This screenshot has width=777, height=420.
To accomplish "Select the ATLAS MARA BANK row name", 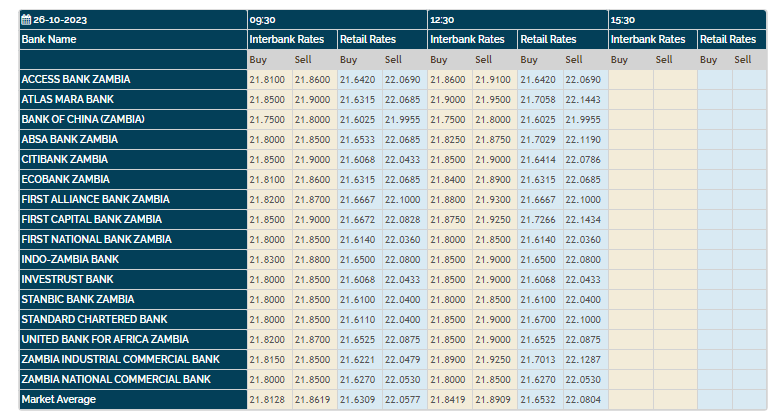I will 67,100.
